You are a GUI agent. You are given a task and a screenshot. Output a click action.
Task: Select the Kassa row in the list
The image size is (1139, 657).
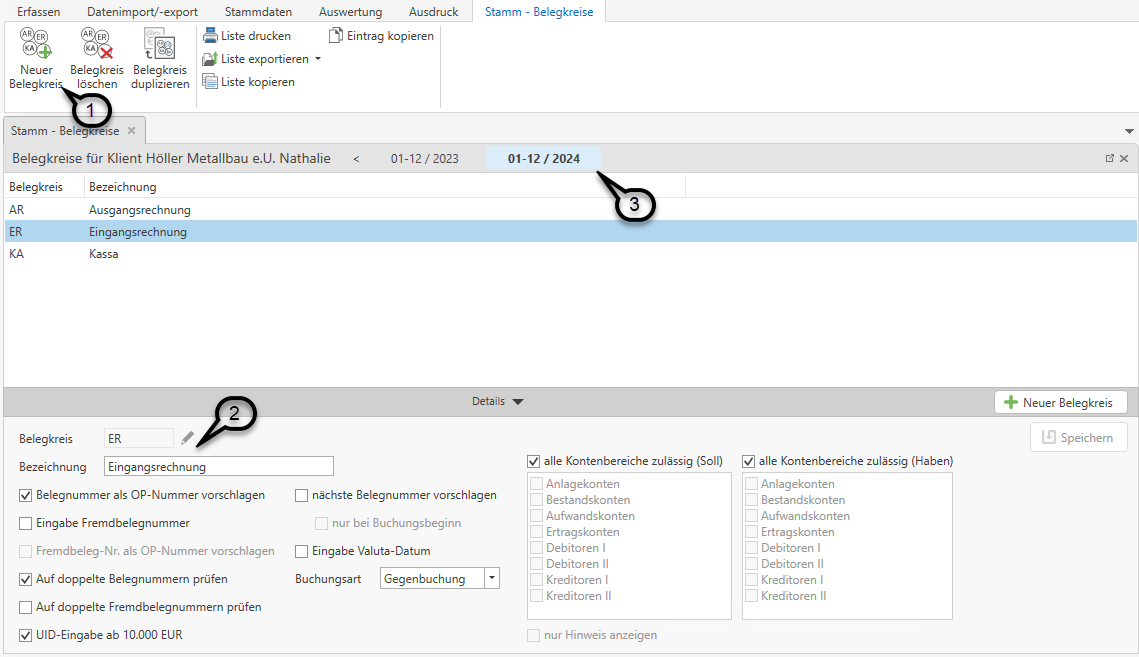click(x=104, y=254)
